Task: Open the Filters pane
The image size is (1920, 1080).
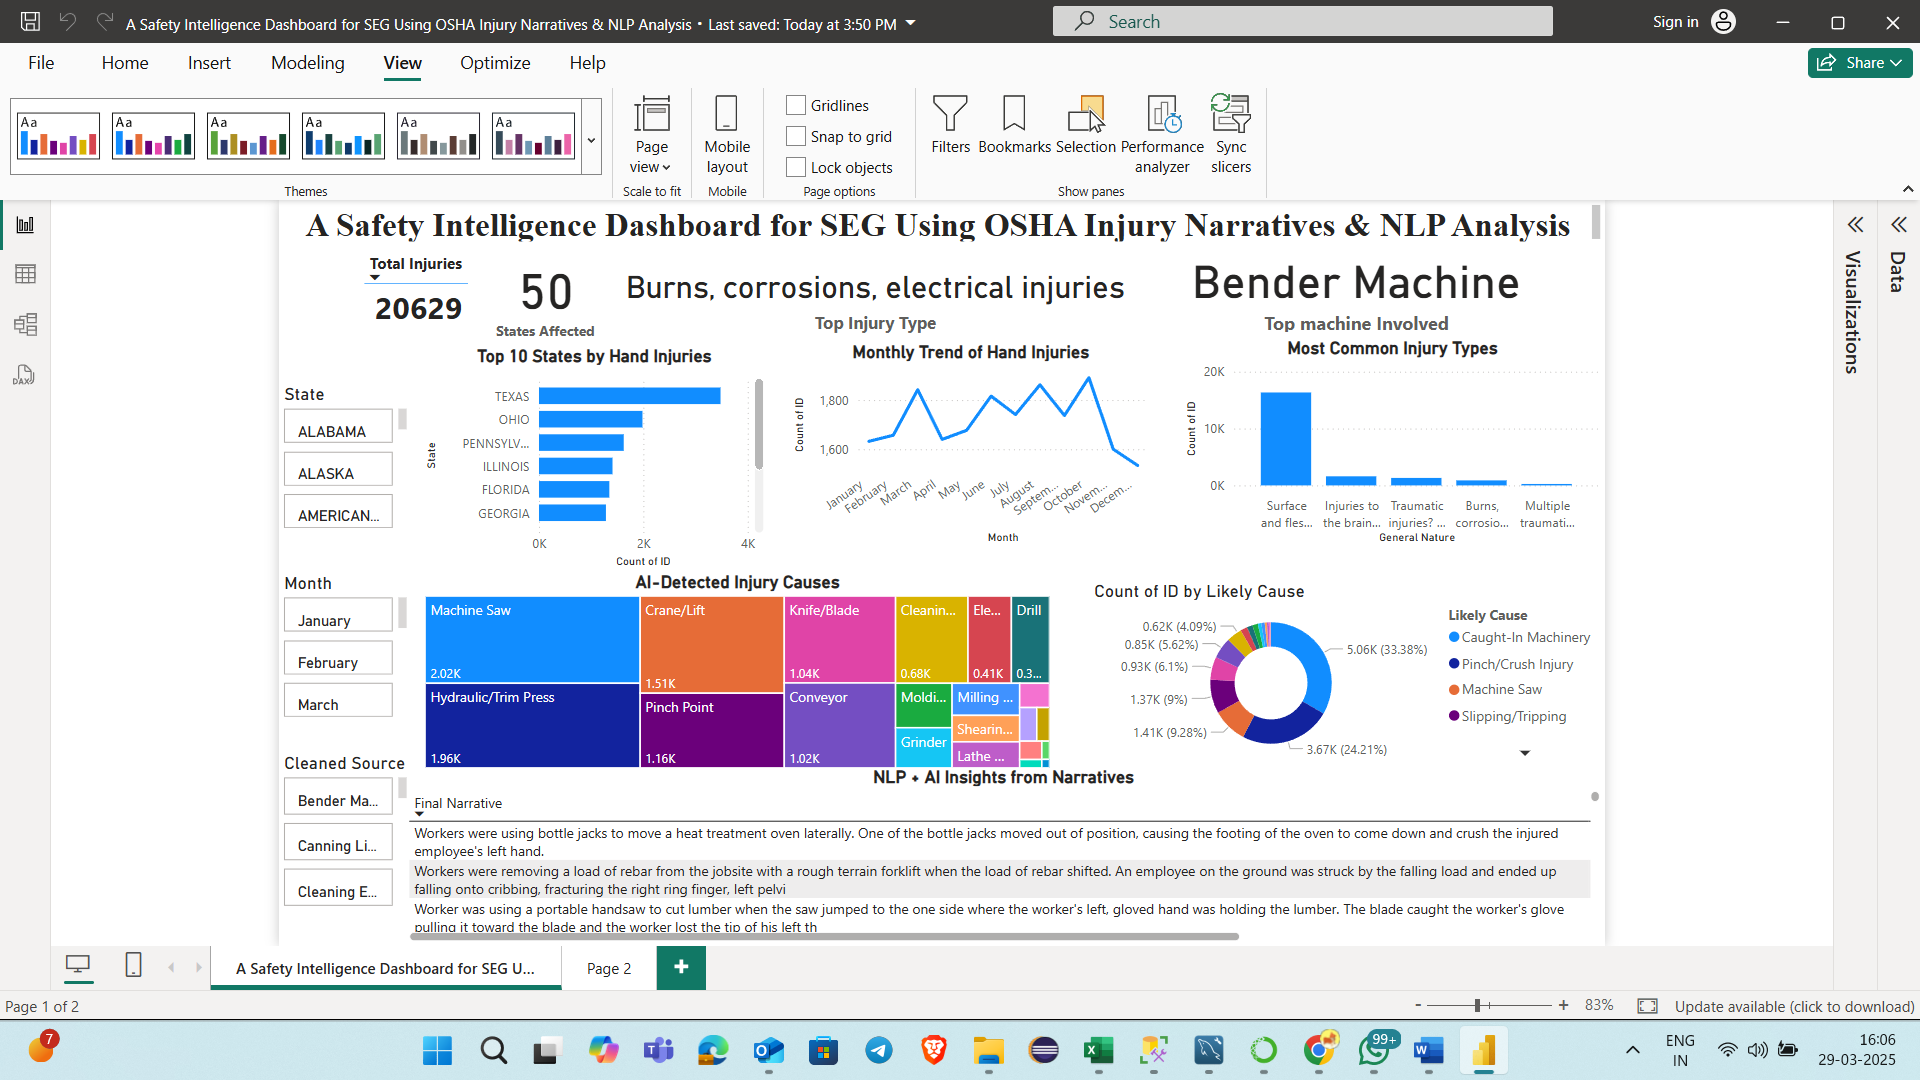Action: point(950,125)
